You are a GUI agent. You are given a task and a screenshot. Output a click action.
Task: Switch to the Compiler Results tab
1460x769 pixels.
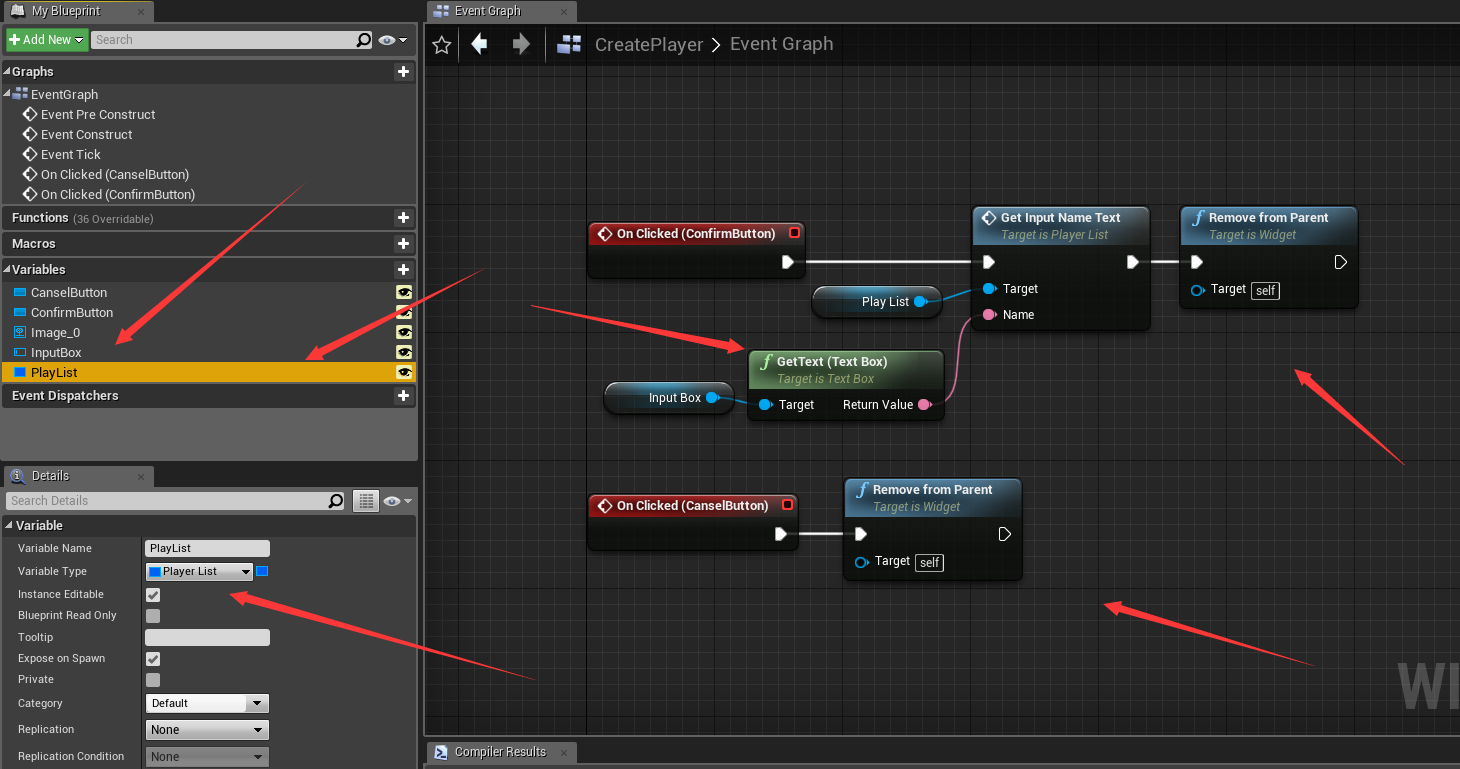(500, 751)
